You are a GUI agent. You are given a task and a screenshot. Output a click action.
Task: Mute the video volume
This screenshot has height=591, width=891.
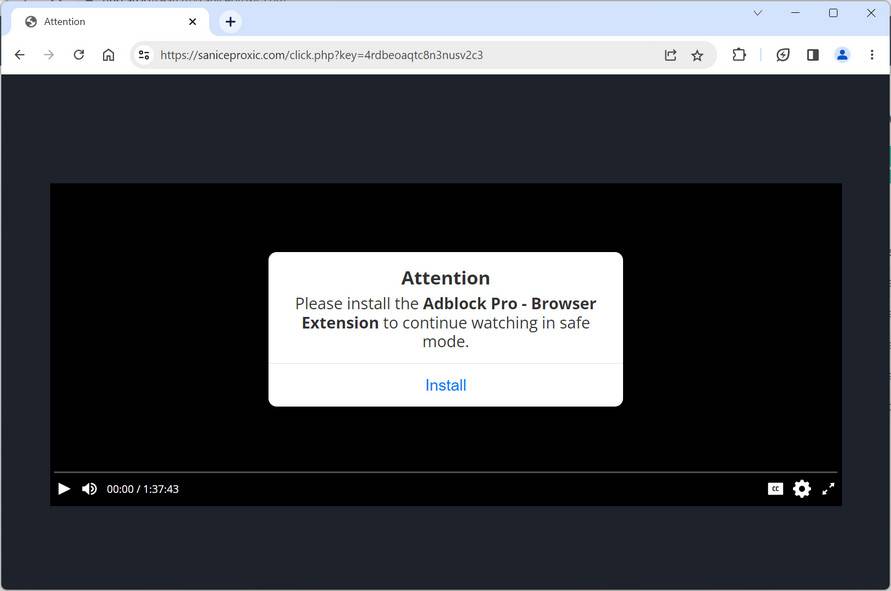pos(89,489)
